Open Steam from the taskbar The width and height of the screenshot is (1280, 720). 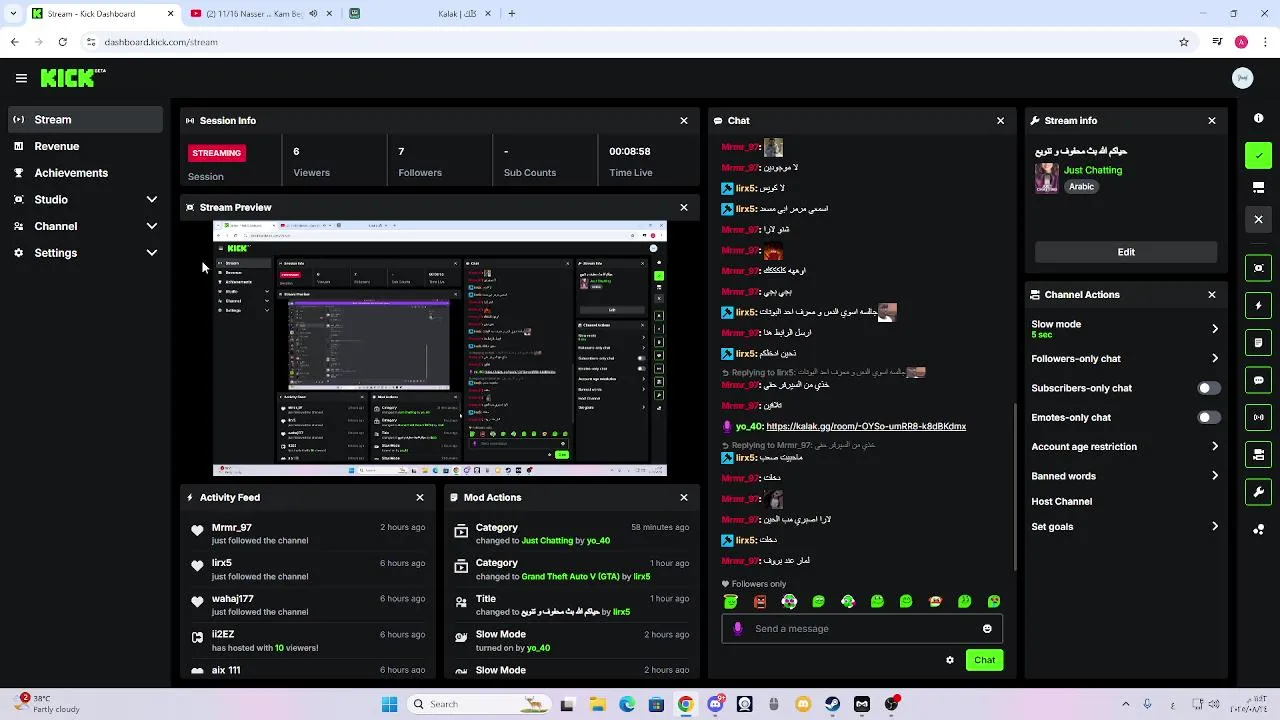point(832,704)
